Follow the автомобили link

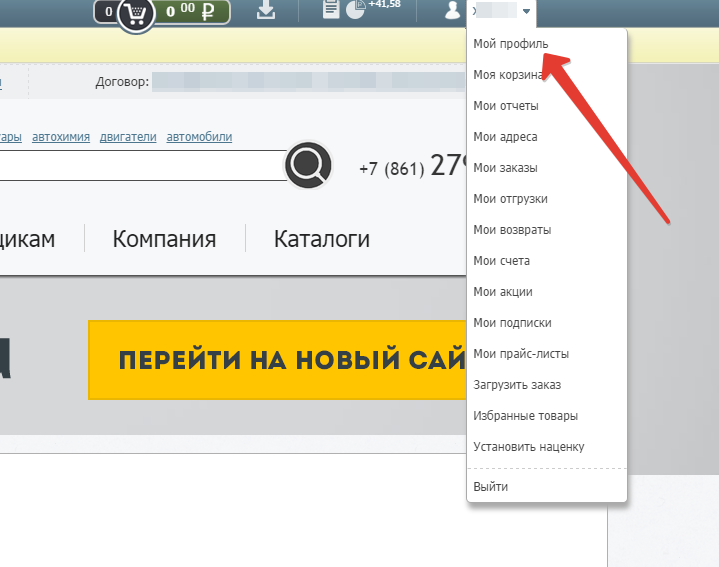point(199,137)
